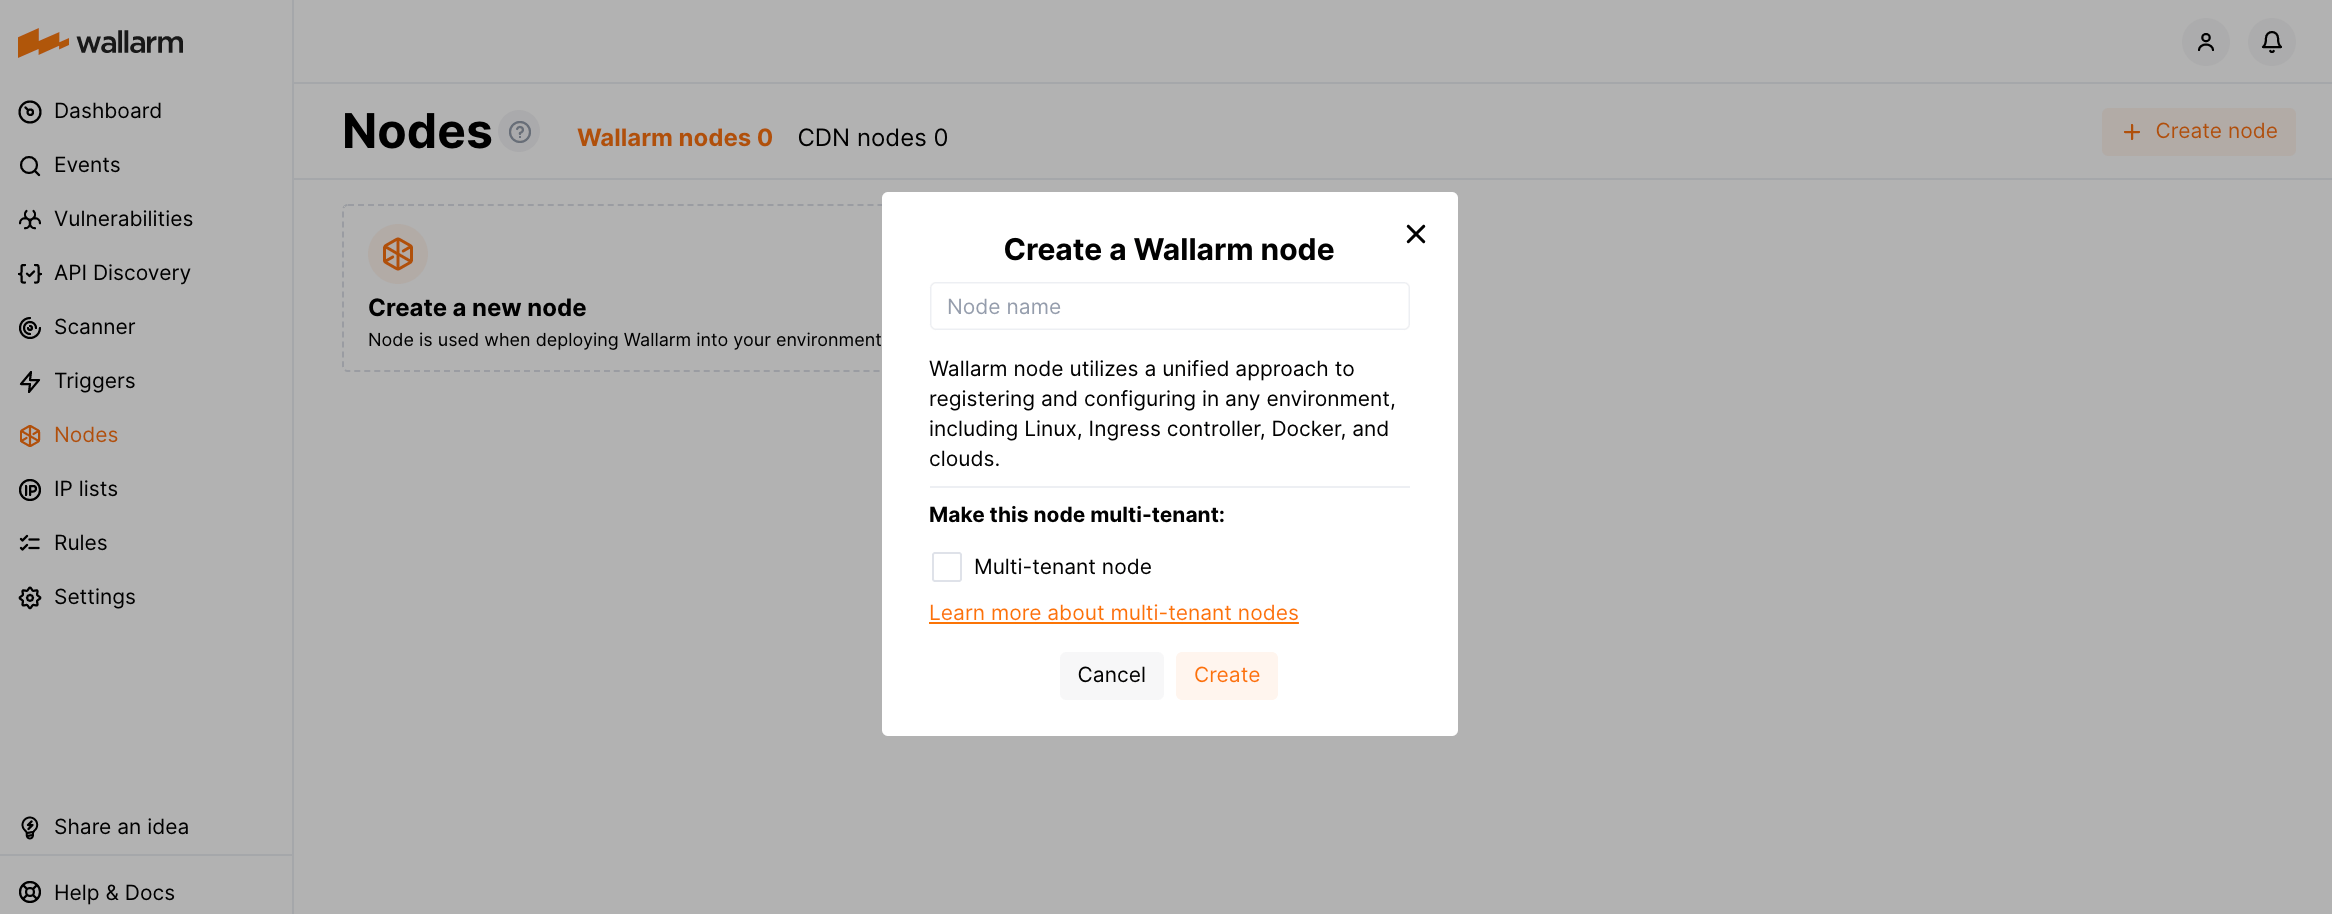2332x914 pixels.
Task: Click the Wallarm logo
Action: point(101,42)
